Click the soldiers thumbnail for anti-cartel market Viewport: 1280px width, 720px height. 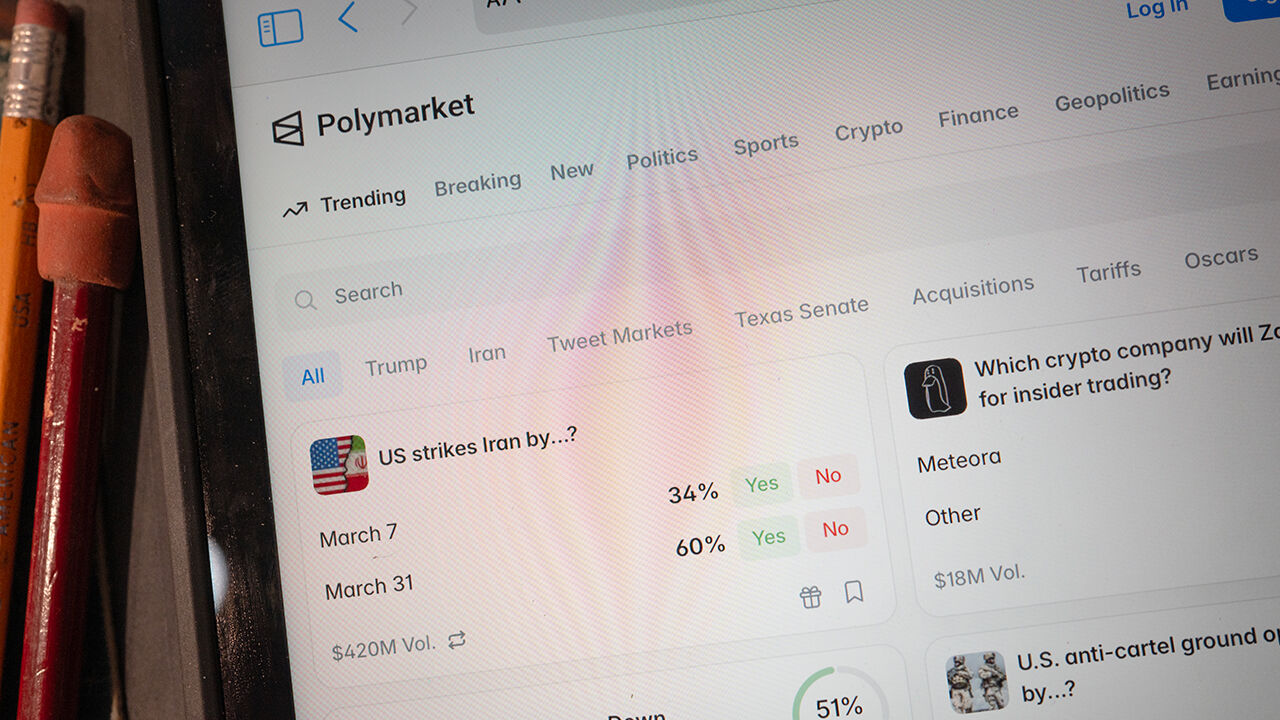click(977, 682)
